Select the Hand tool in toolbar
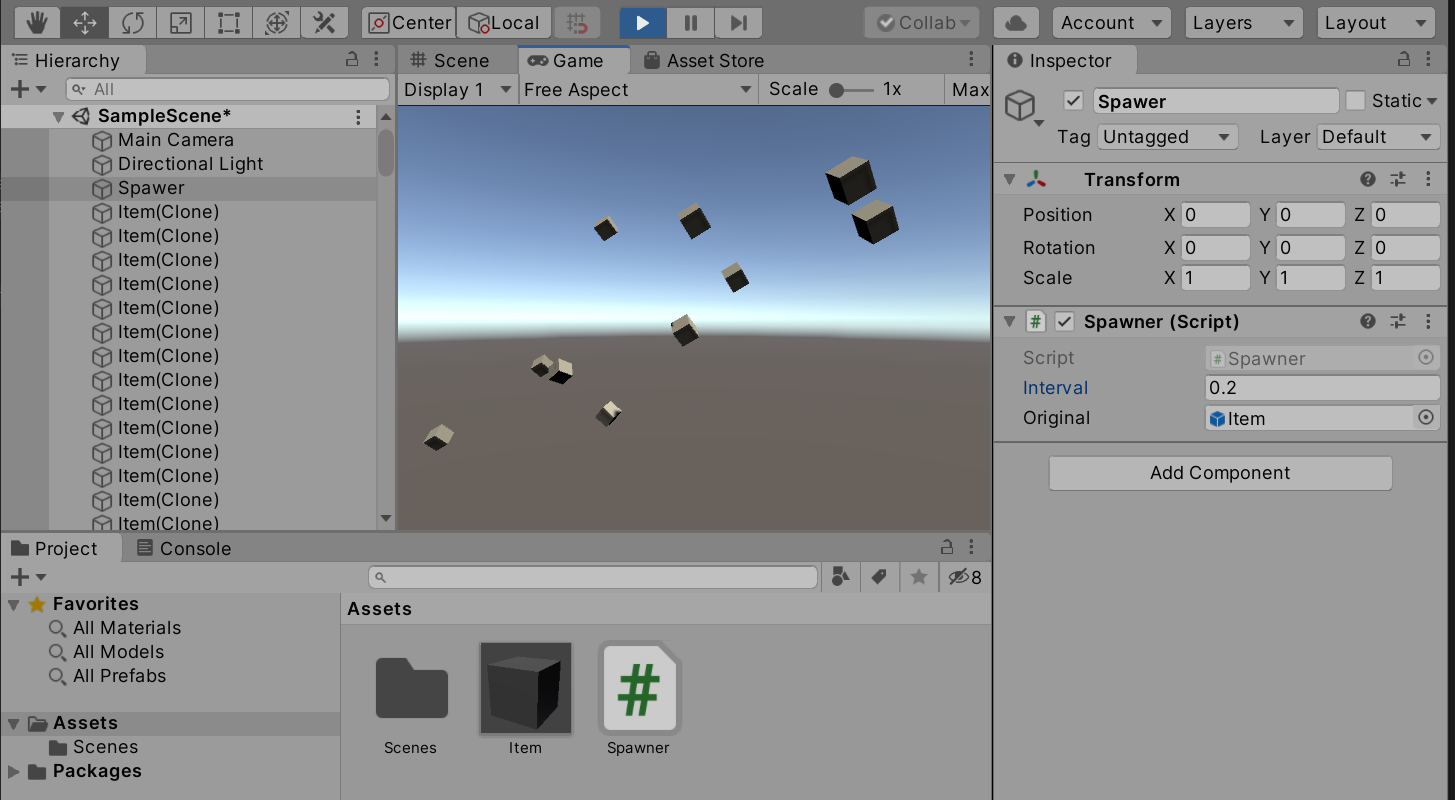 tap(37, 22)
